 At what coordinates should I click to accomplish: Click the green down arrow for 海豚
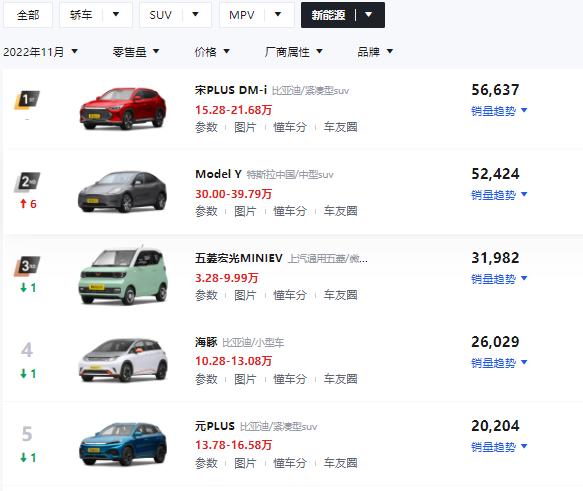pos(23,374)
